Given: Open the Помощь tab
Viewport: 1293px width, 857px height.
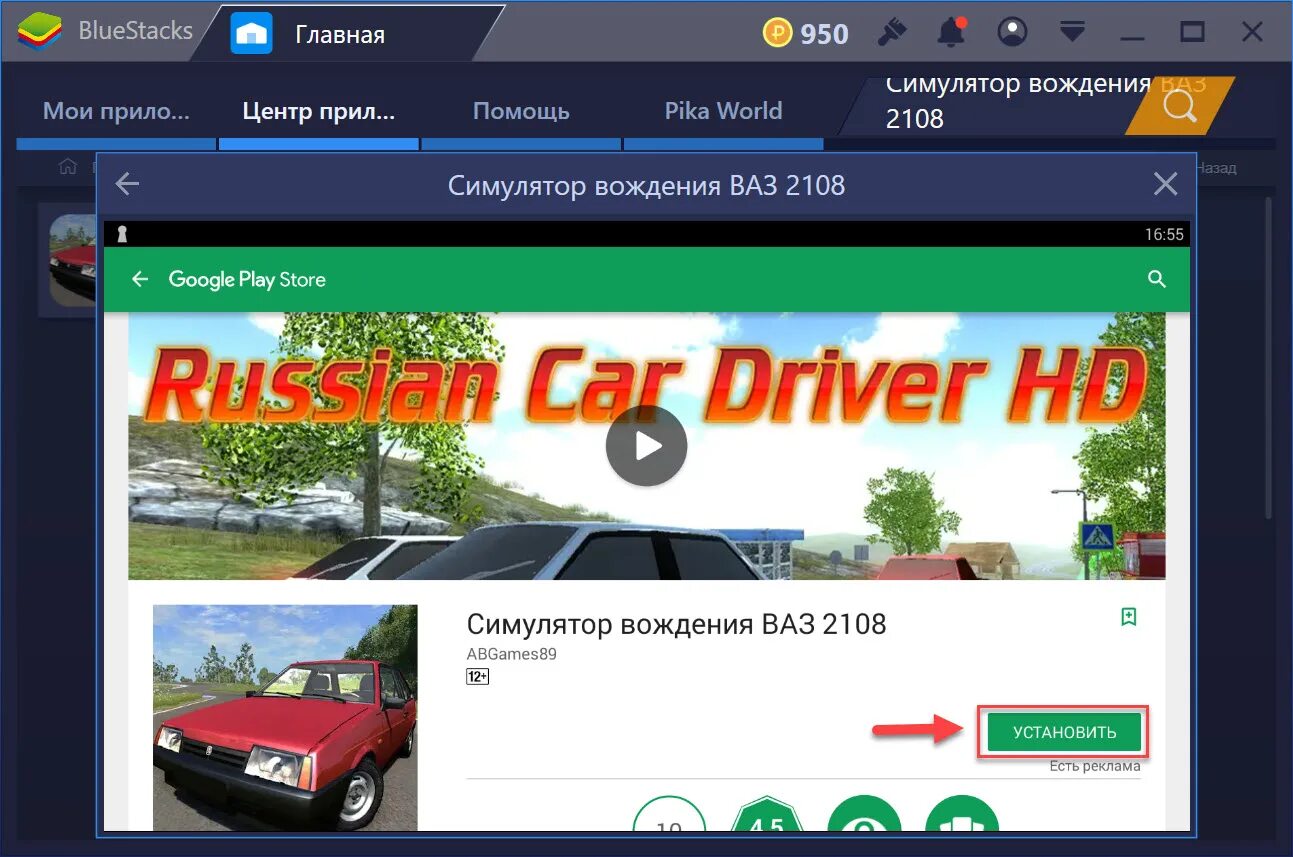Looking at the screenshot, I should [x=521, y=111].
